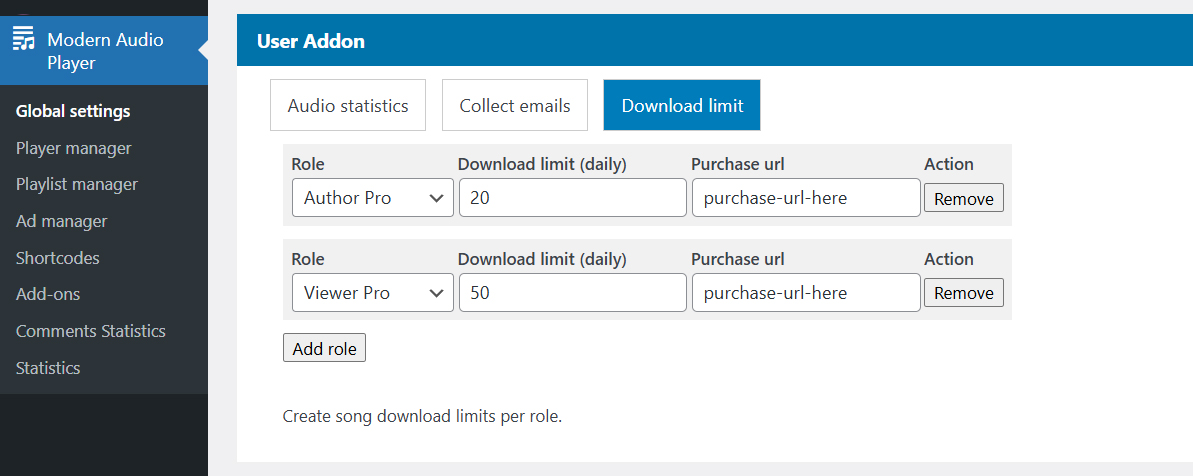The image size is (1193, 476).
Task: View Comments Statistics page
Action: [91, 331]
